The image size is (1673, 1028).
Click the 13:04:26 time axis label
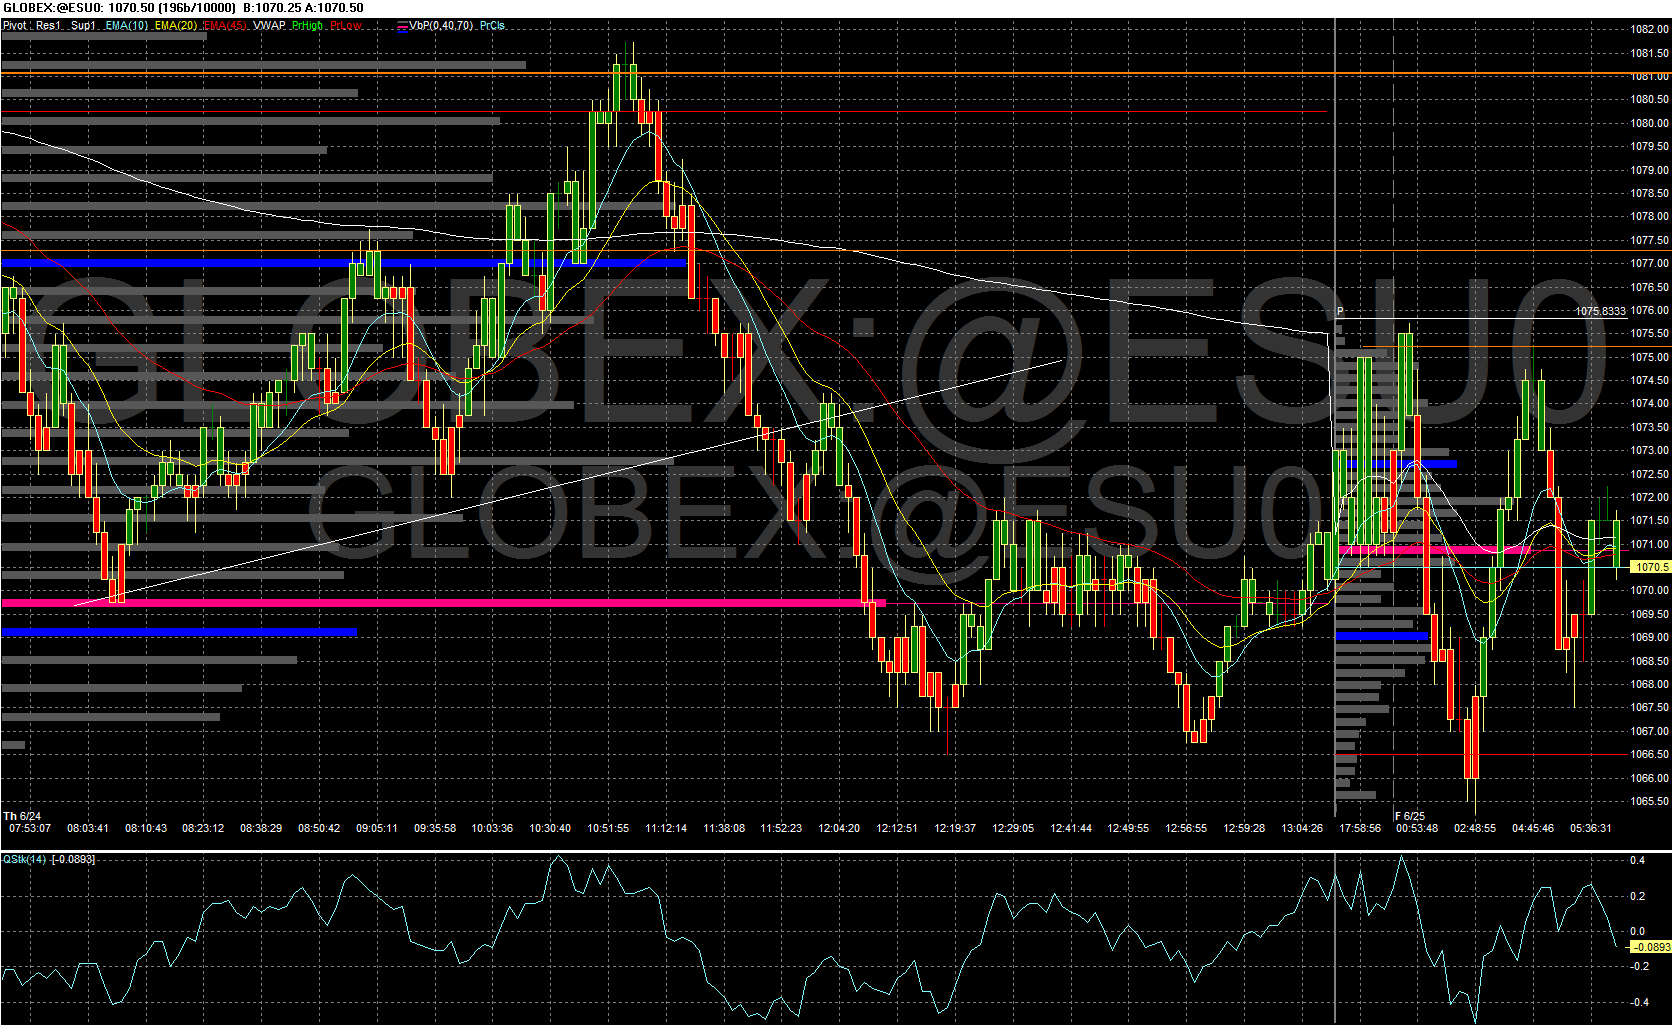(x=1302, y=828)
